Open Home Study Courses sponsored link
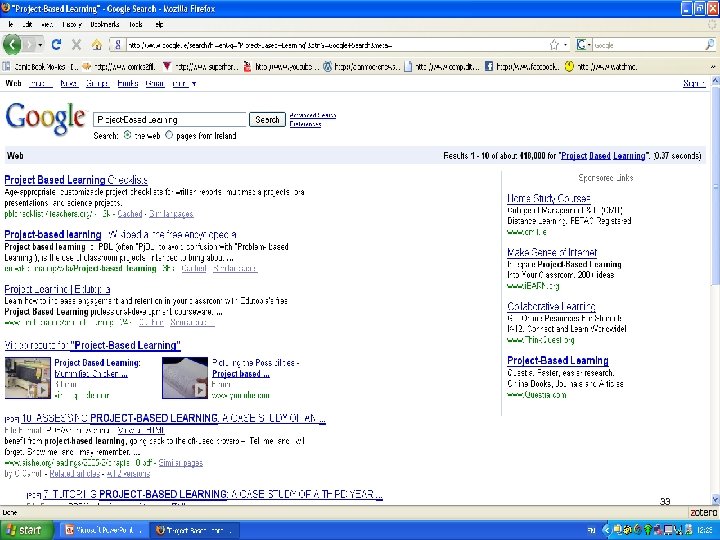Image resolution: width=720 pixels, height=540 pixels. click(549, 198)
